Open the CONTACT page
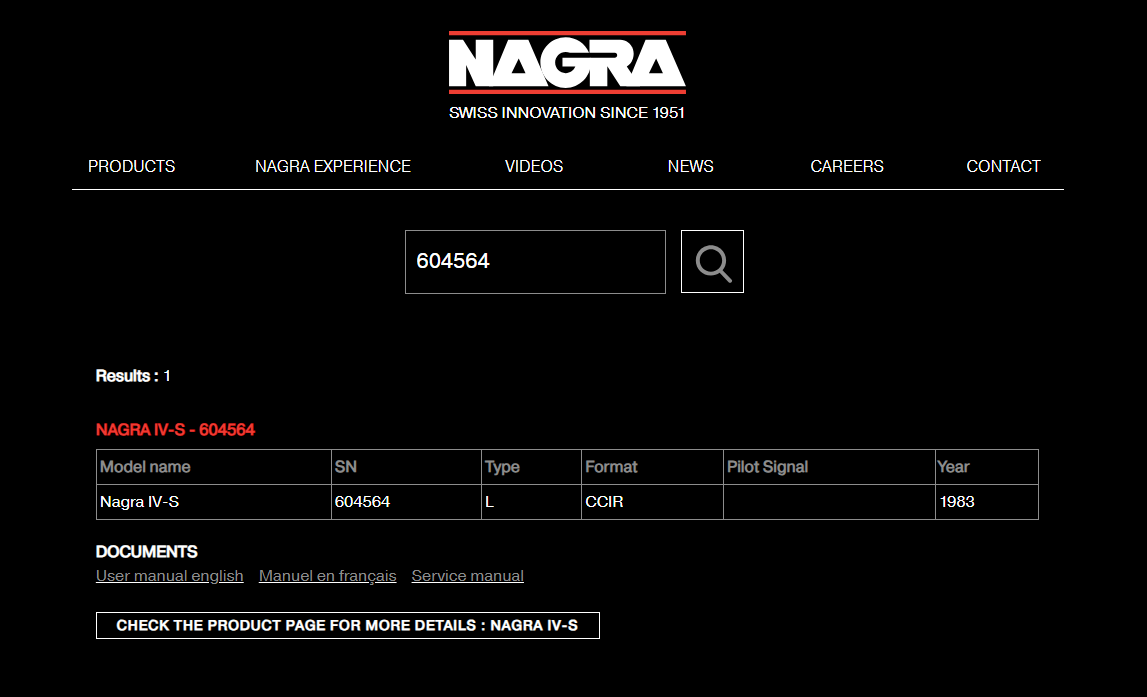 [x=1004, y=167]
